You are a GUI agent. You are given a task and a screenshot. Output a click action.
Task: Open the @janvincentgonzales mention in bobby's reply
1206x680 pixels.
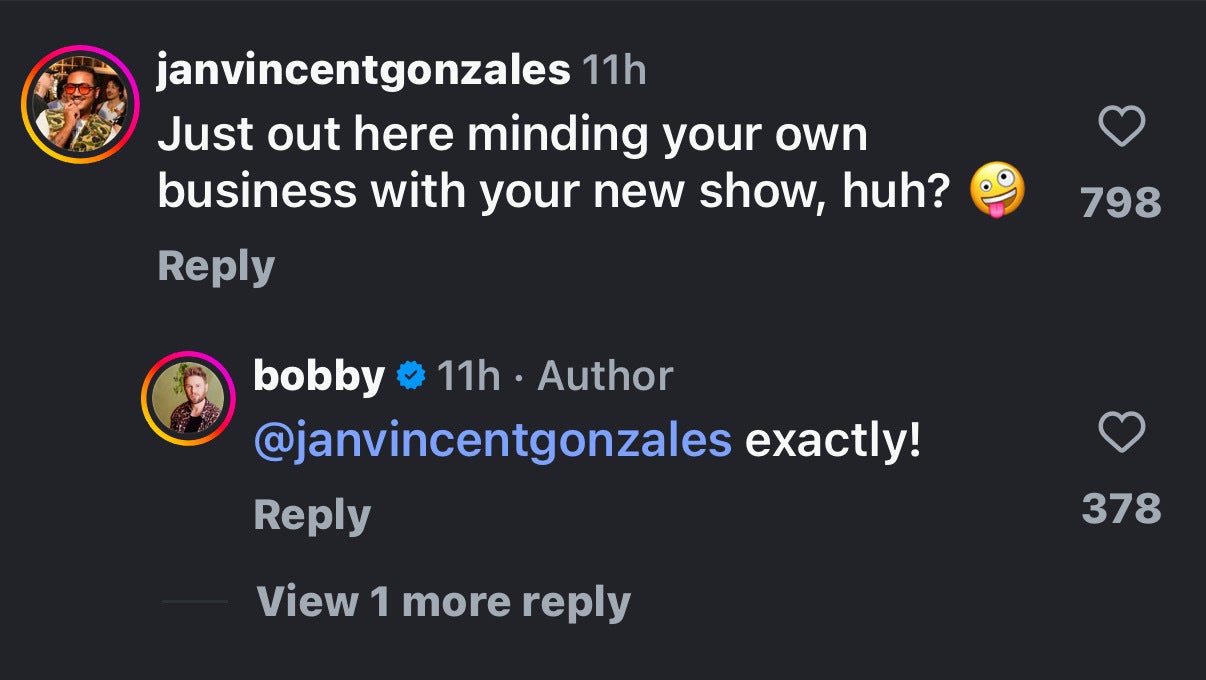(x=493, y=440)
